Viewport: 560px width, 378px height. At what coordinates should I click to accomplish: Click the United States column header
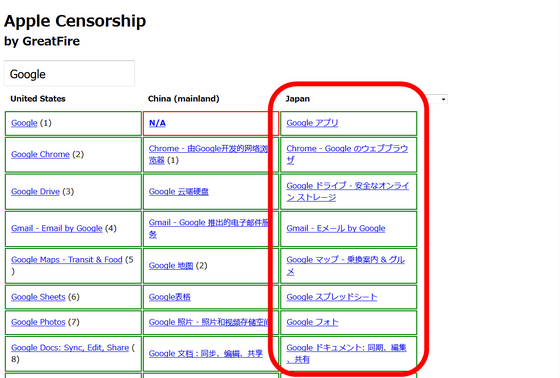38,99
